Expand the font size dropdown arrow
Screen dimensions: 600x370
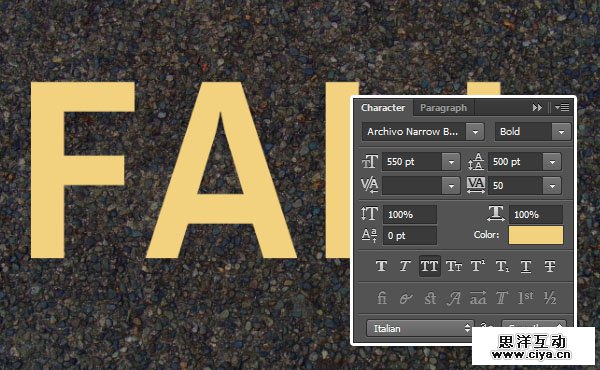451,162
